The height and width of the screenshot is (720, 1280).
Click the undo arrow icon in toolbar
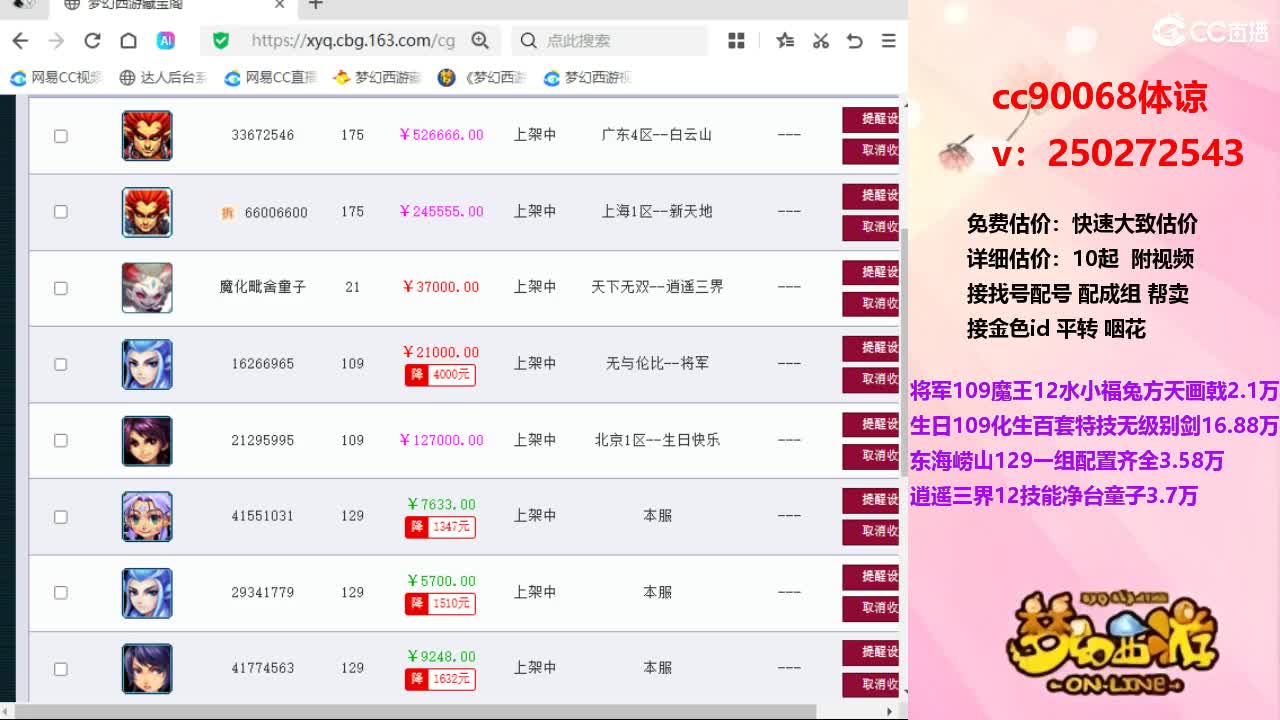(x=854, y=41)
